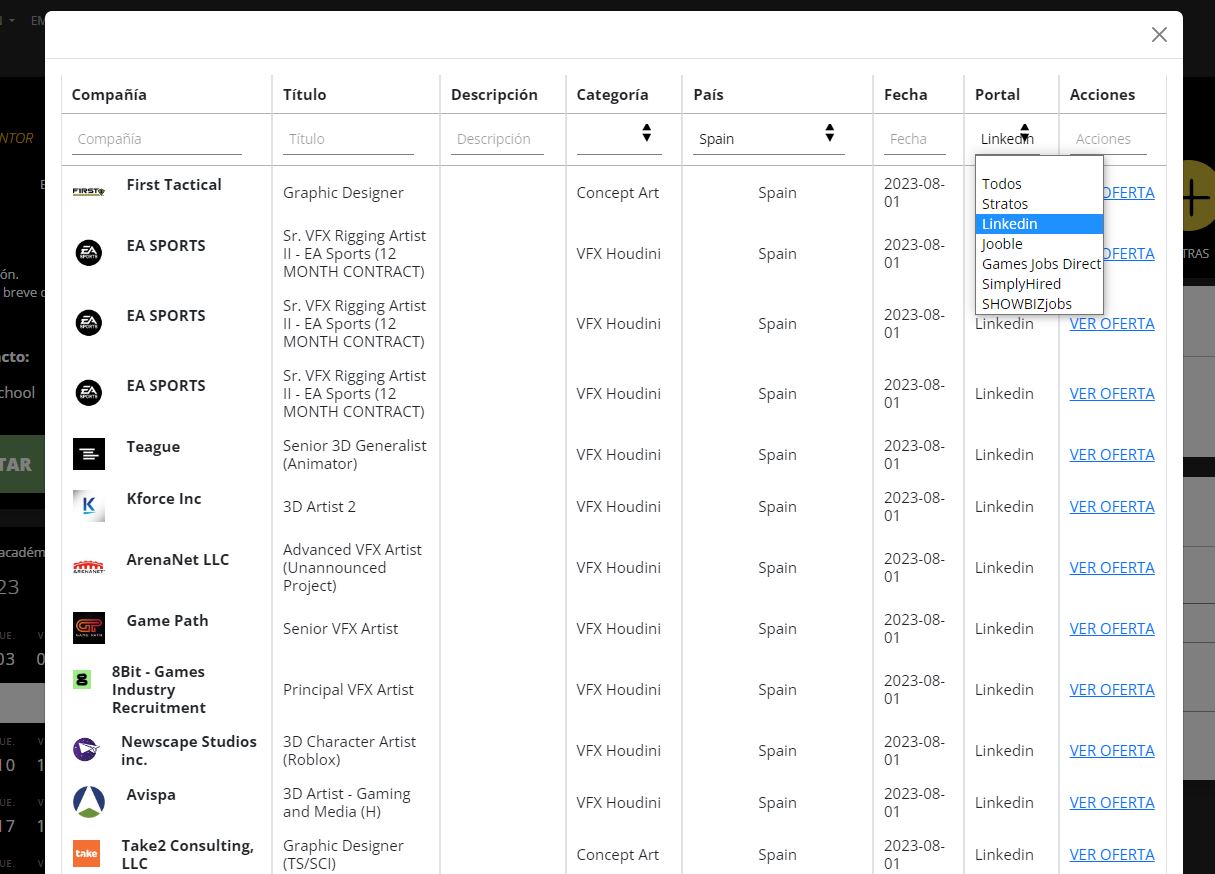Viewport: 1215px width, 874px height.
Task: Click the Avispa company logo
Action: point(89,802)
